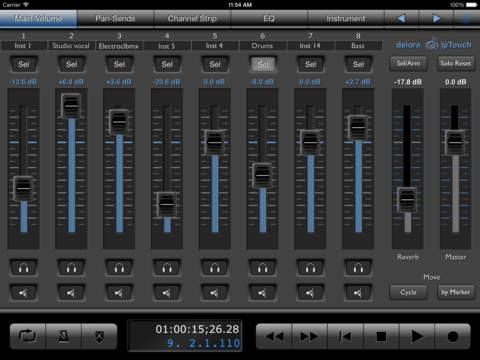Image resolution: width=480 pixels, height=360 pixels.
Task: Arm recording with the record button
Action: pos(453,336)
